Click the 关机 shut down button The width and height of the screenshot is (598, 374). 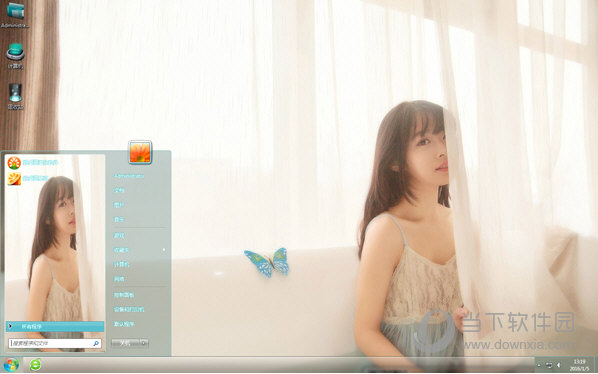pyautogui.click(x=125, y=343)
